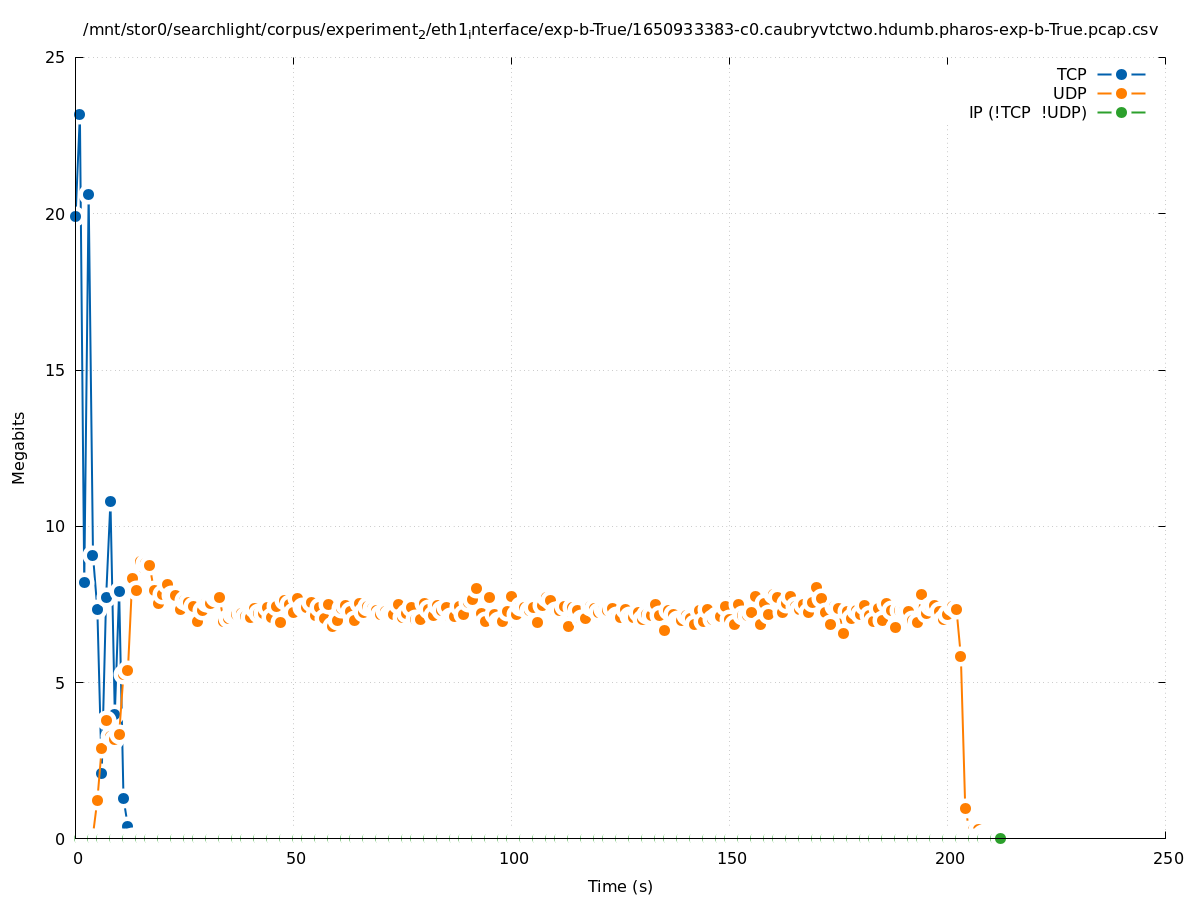Click the green data point on x-axis
This screenshot has height=900, width=1197.
click(1000, 838)
